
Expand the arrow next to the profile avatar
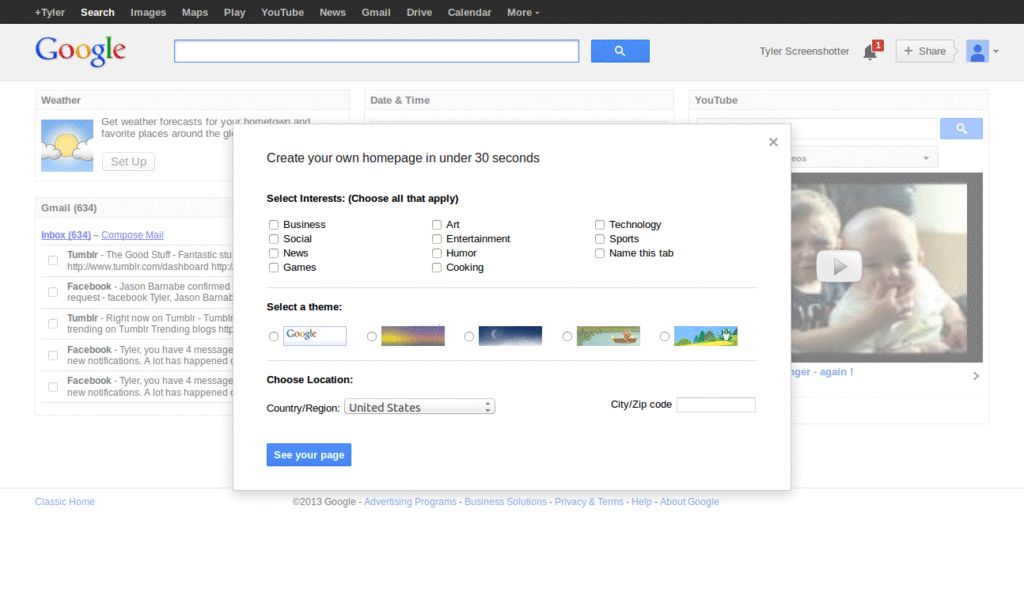[x=995, y=51]
